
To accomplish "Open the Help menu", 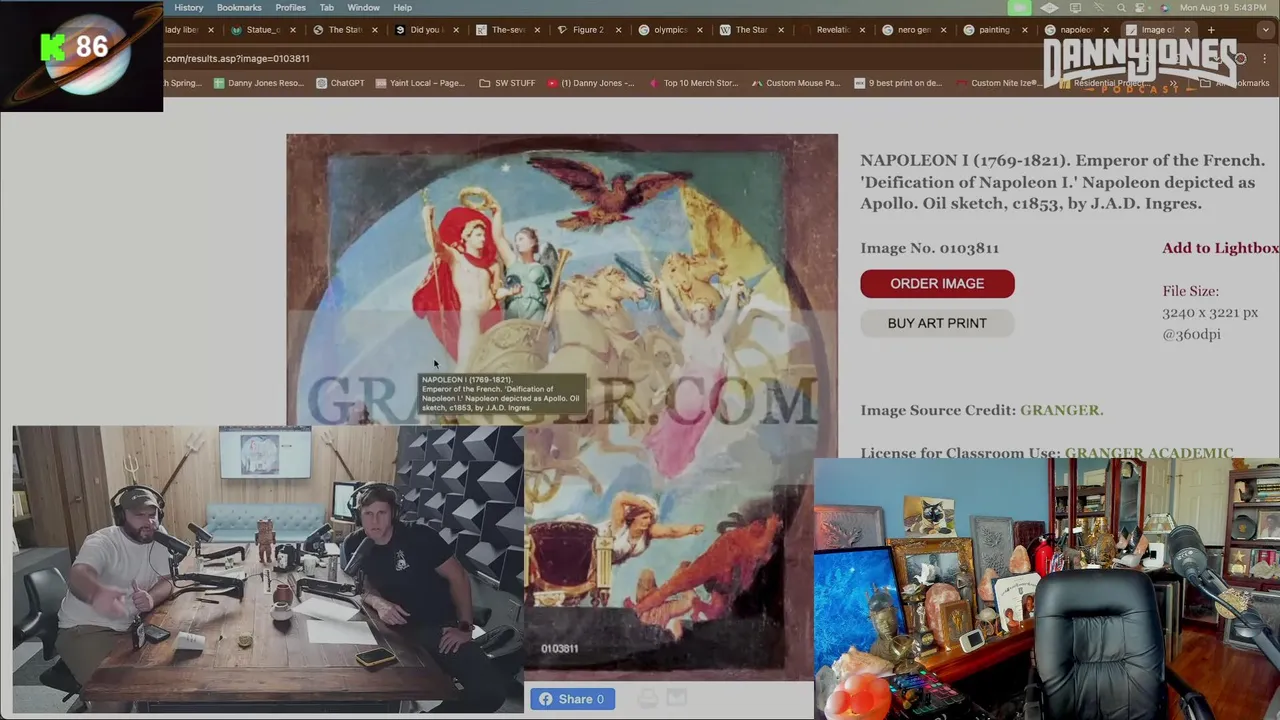I will coord(402,7).
